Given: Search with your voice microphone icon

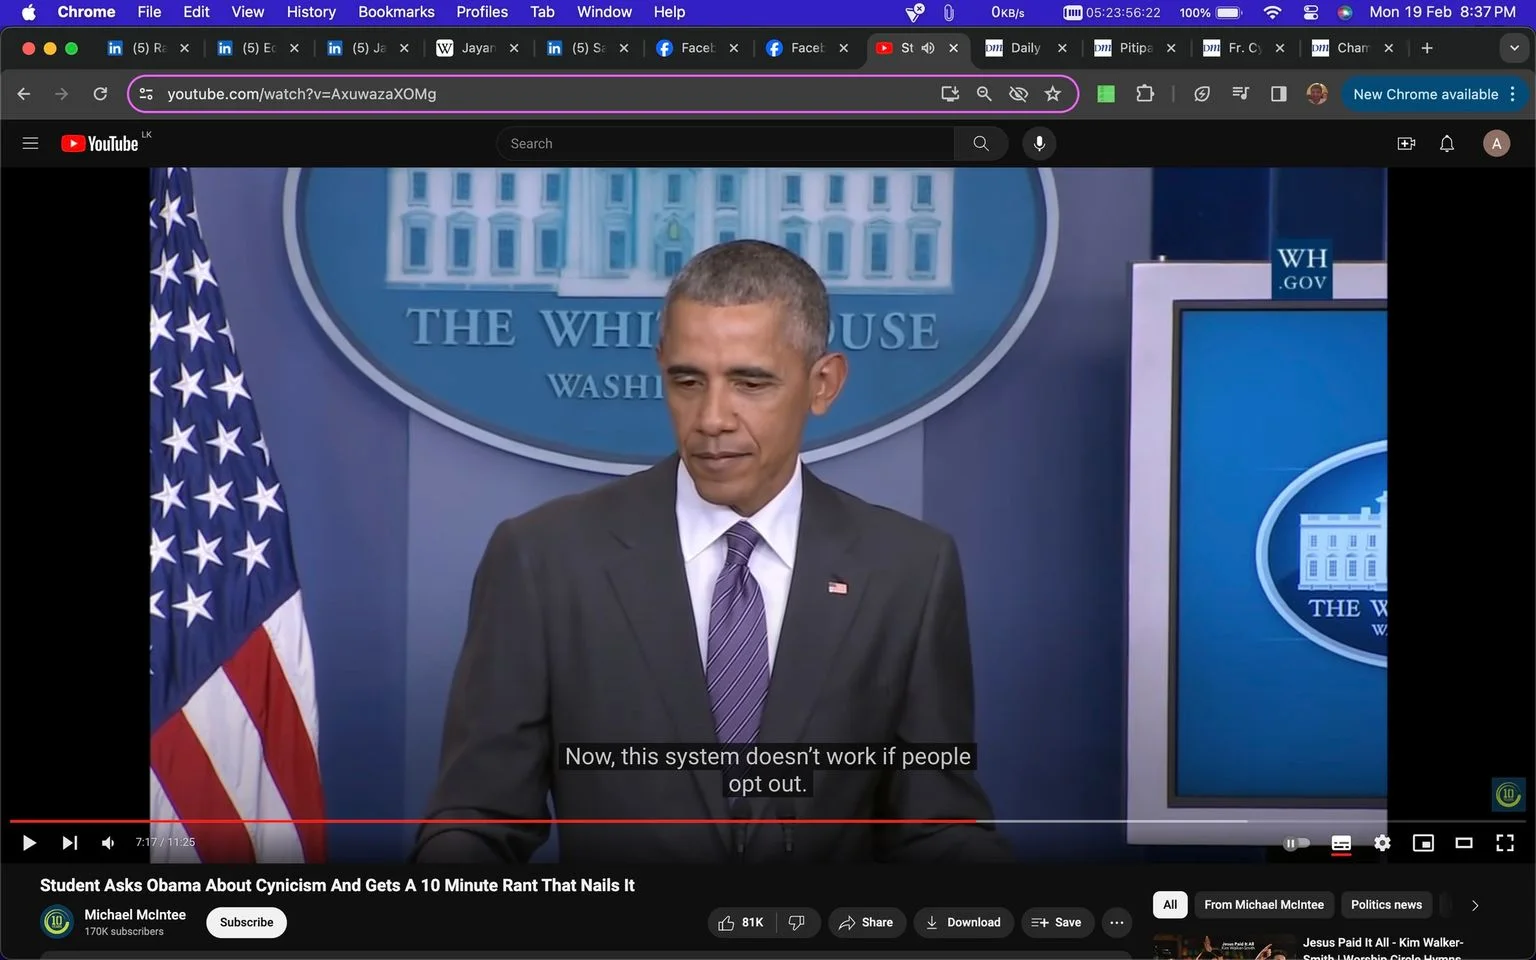Looking at the screenshot, I should coord(1039,144).
